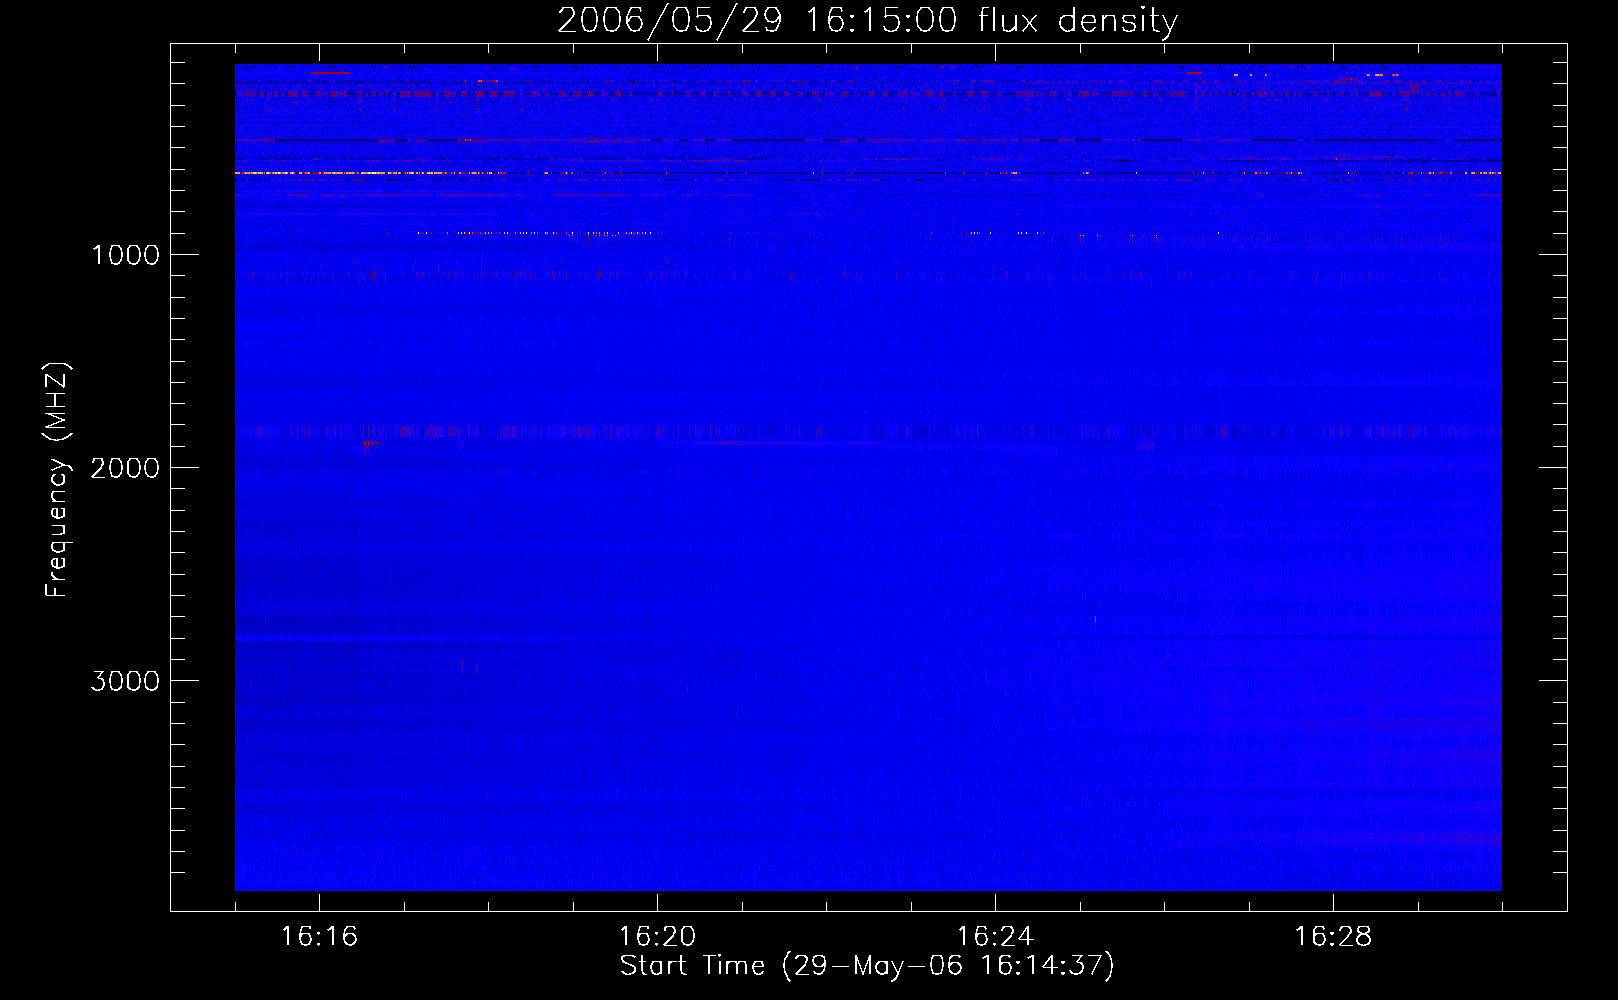
Task: Click the '1000' frequency tick label
Action: tap(125, 255)
